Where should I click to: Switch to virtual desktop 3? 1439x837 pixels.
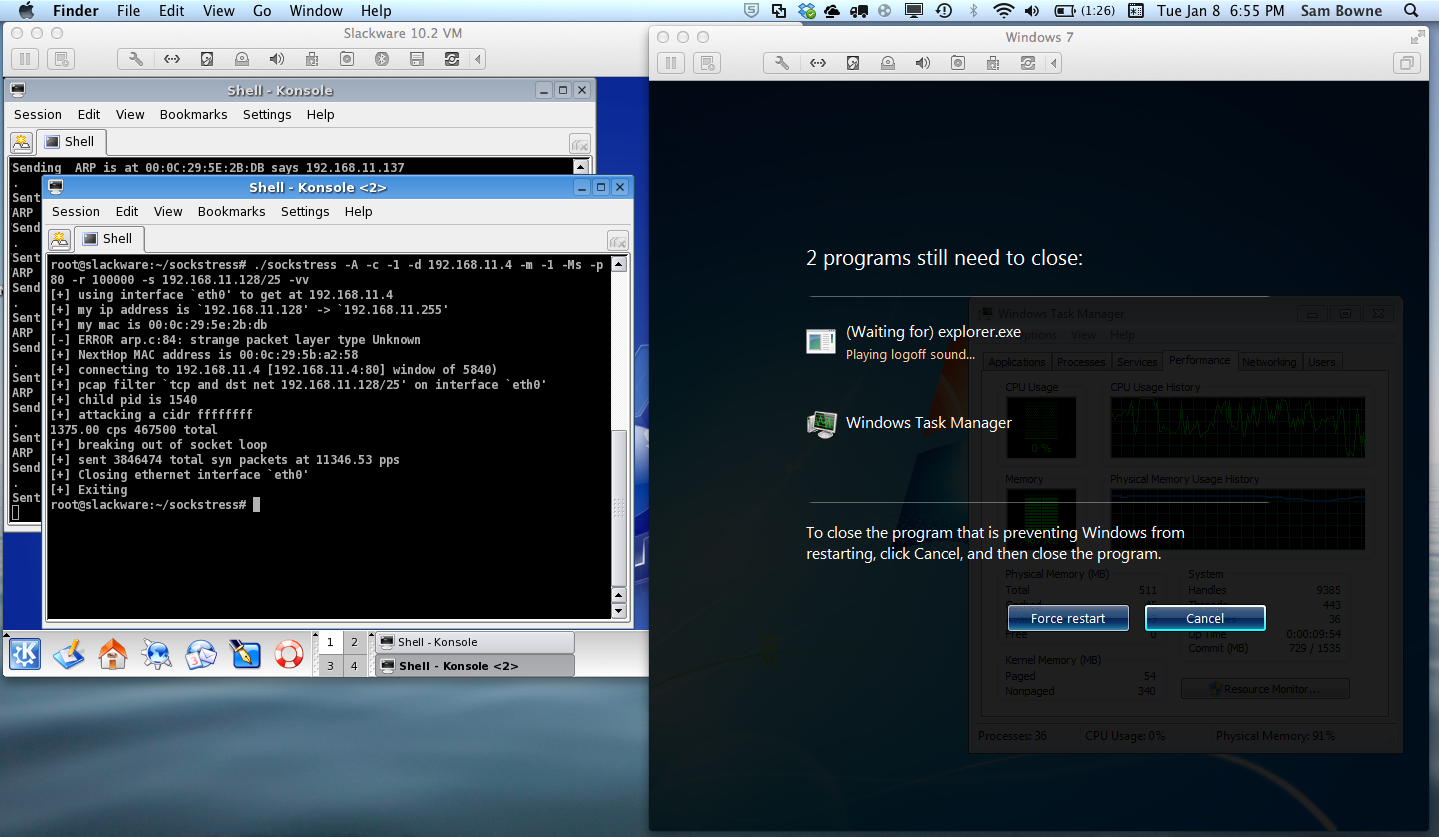point(330,666)
